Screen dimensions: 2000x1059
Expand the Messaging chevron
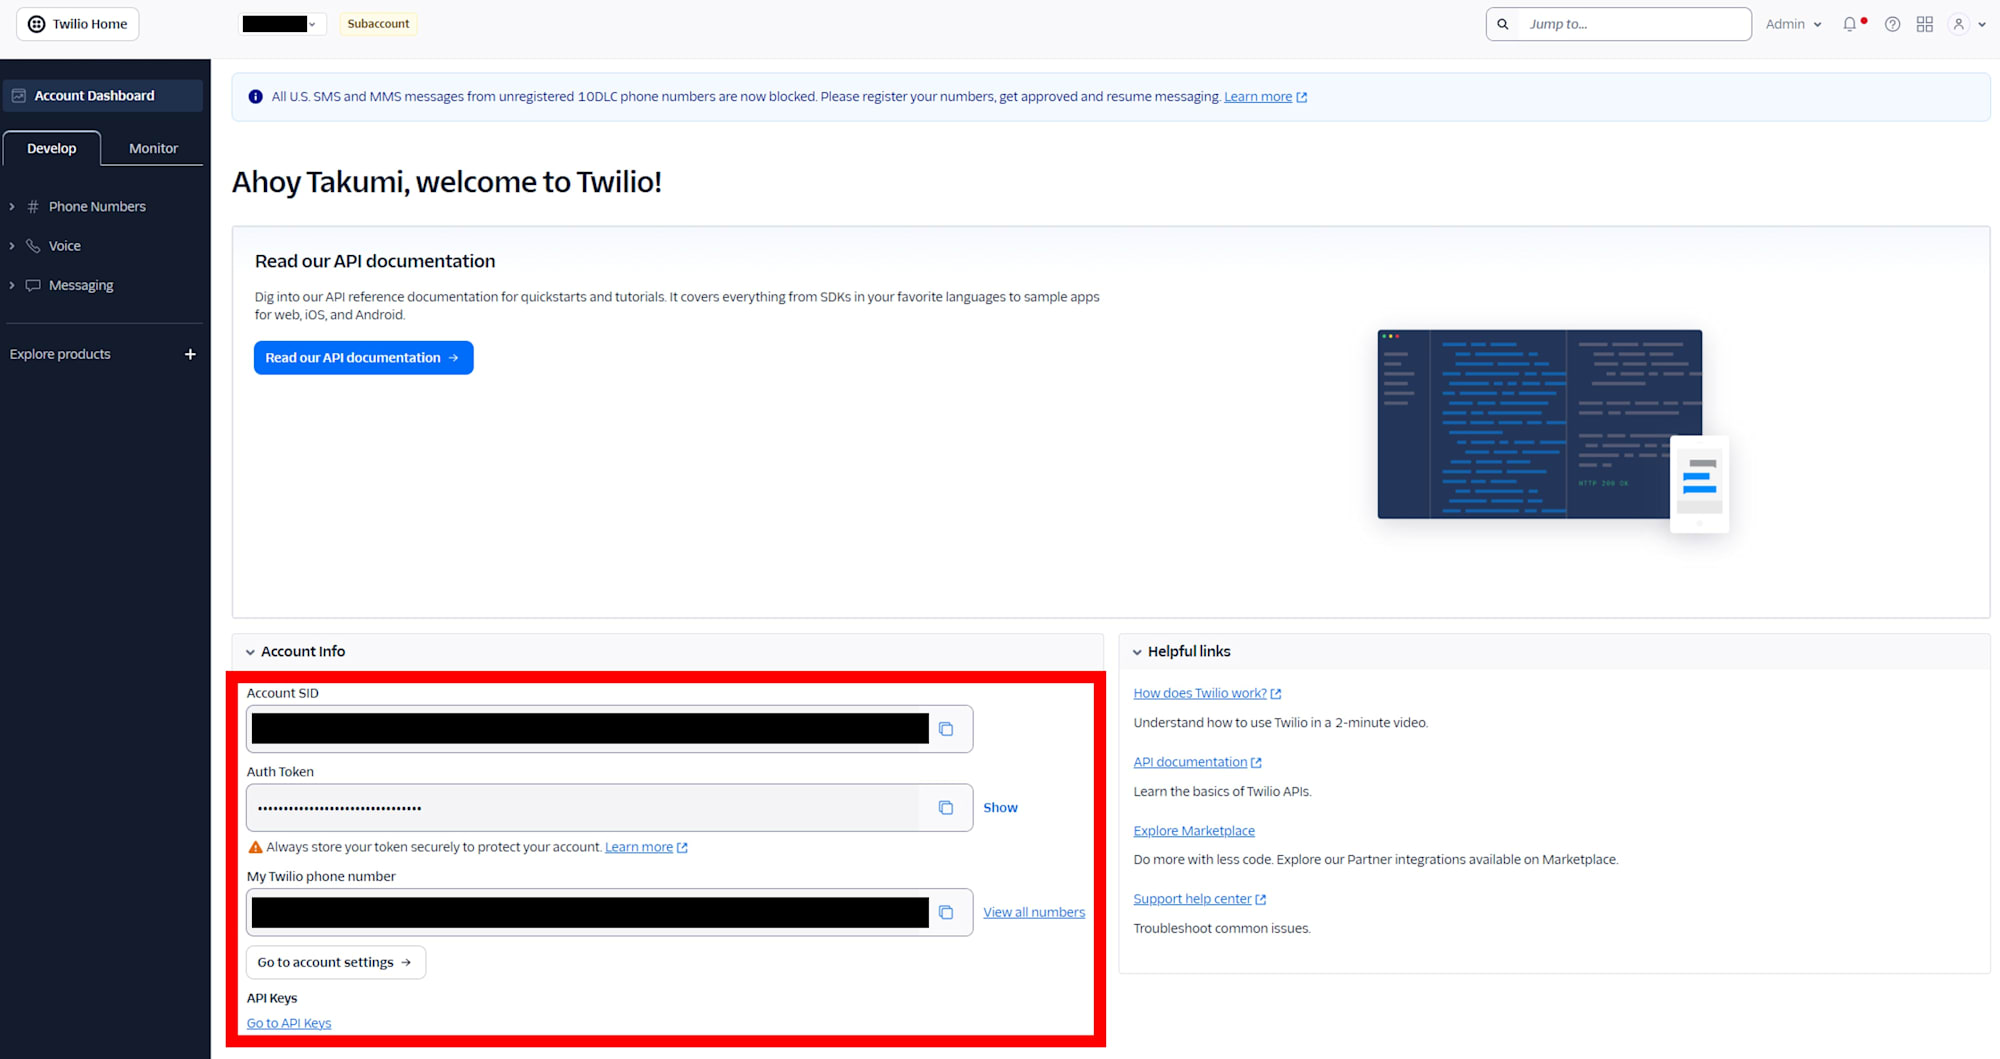(12, 286)
